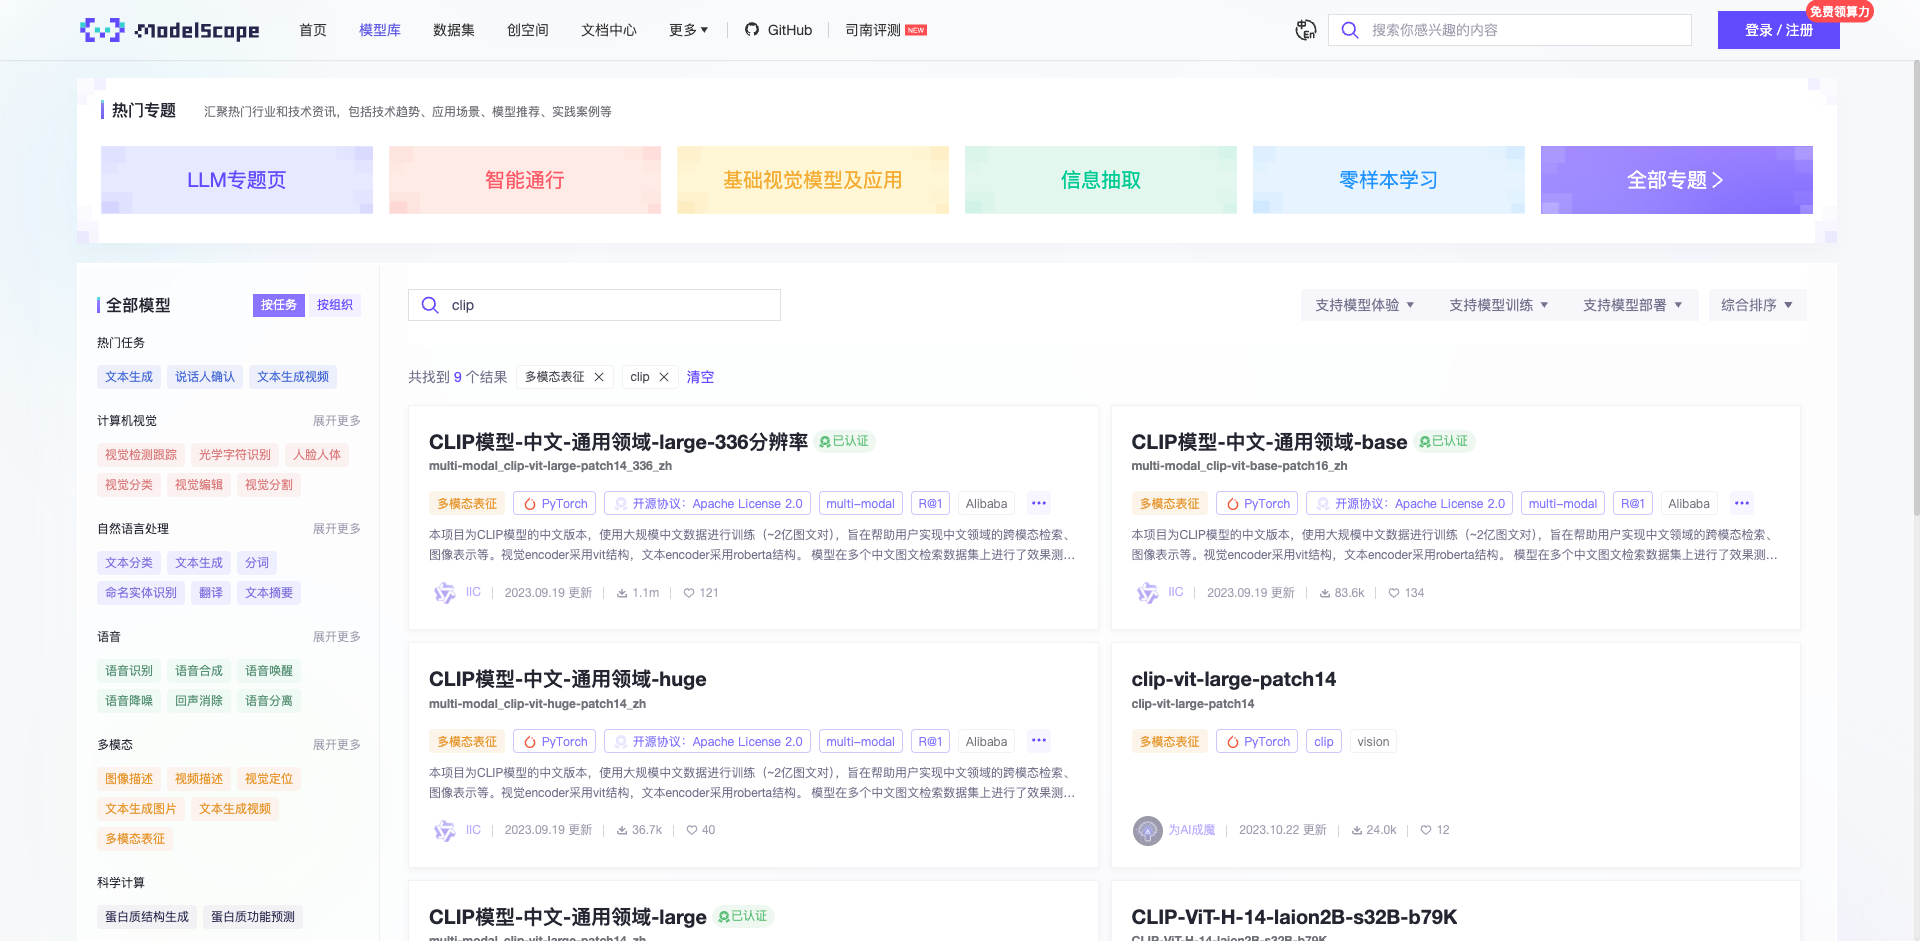The width and height of the screenshot is (1920, 941).
Task: Open 支持模型体验 dropdown
Action: click(1365, 305)
